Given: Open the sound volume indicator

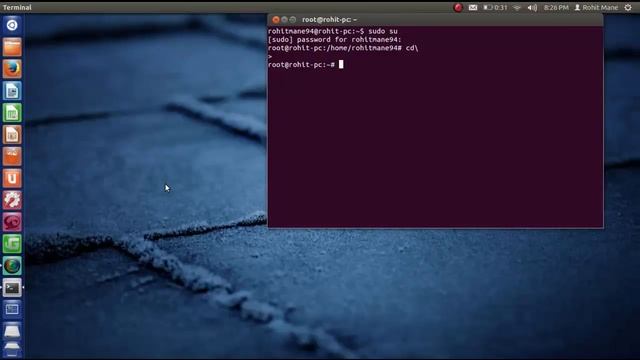Looking at the screenshot, I should click(x=532, y=7).
